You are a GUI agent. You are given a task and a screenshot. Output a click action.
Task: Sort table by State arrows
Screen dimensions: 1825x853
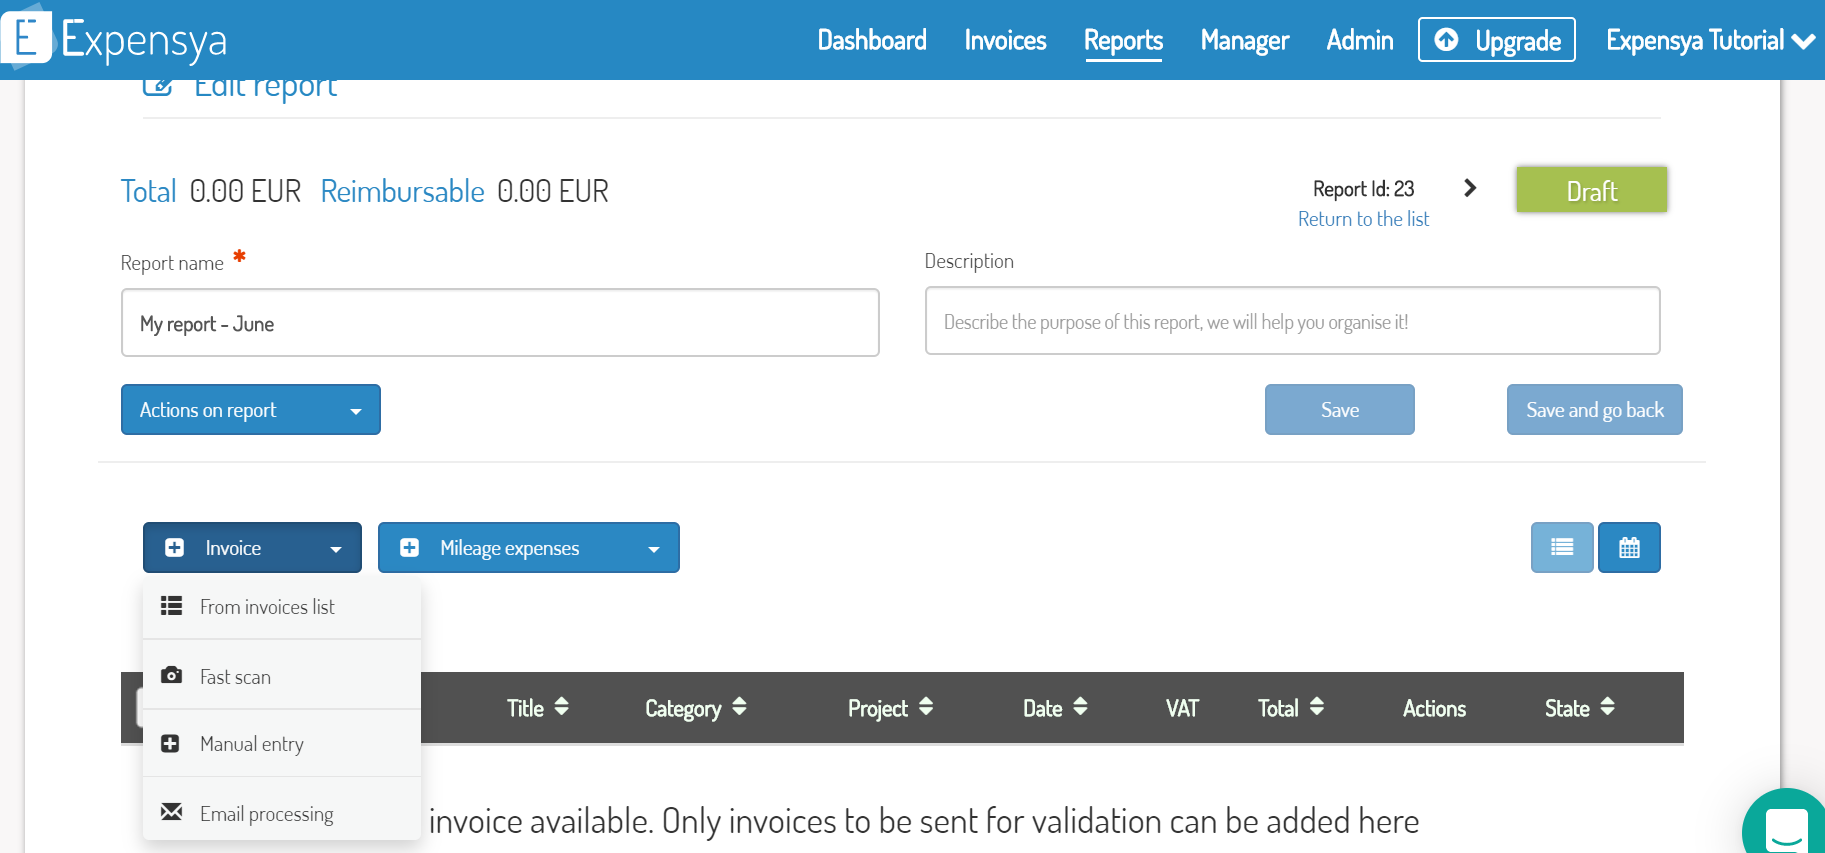1607,707
